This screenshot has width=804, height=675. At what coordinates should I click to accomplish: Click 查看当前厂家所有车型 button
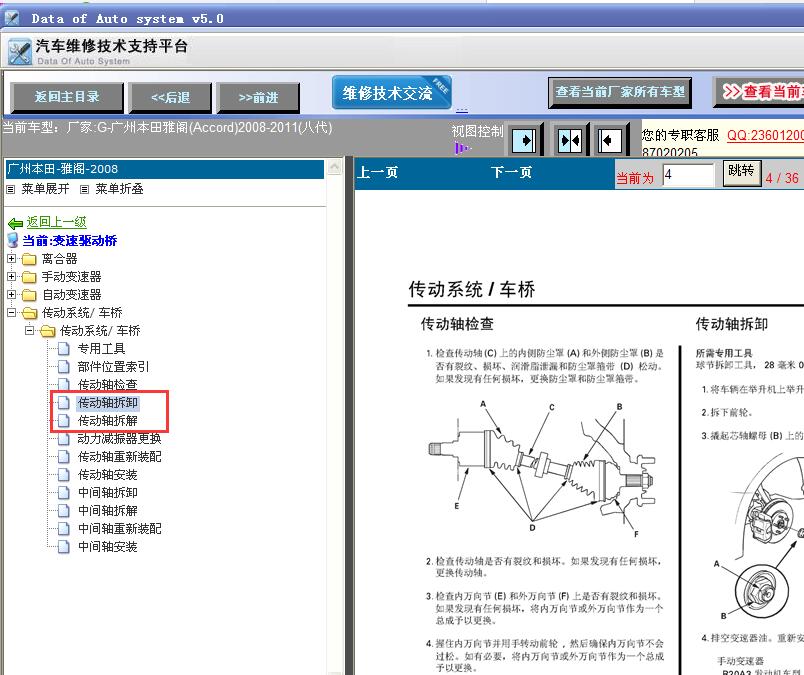620,92
